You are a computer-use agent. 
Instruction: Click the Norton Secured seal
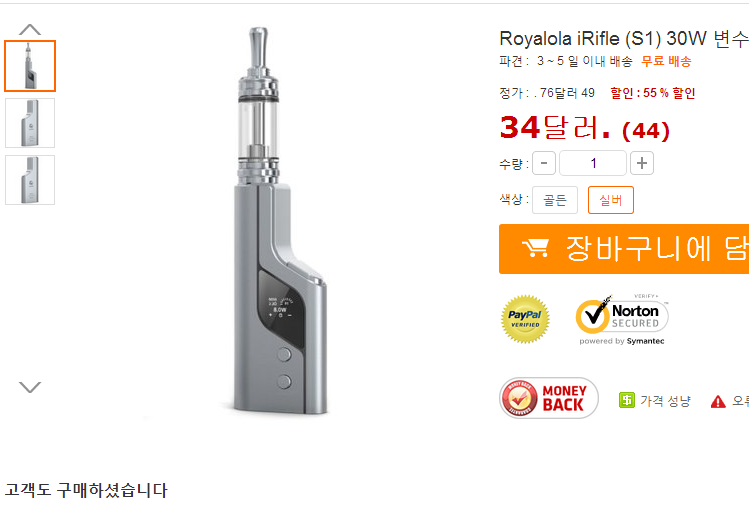[622, 319]
